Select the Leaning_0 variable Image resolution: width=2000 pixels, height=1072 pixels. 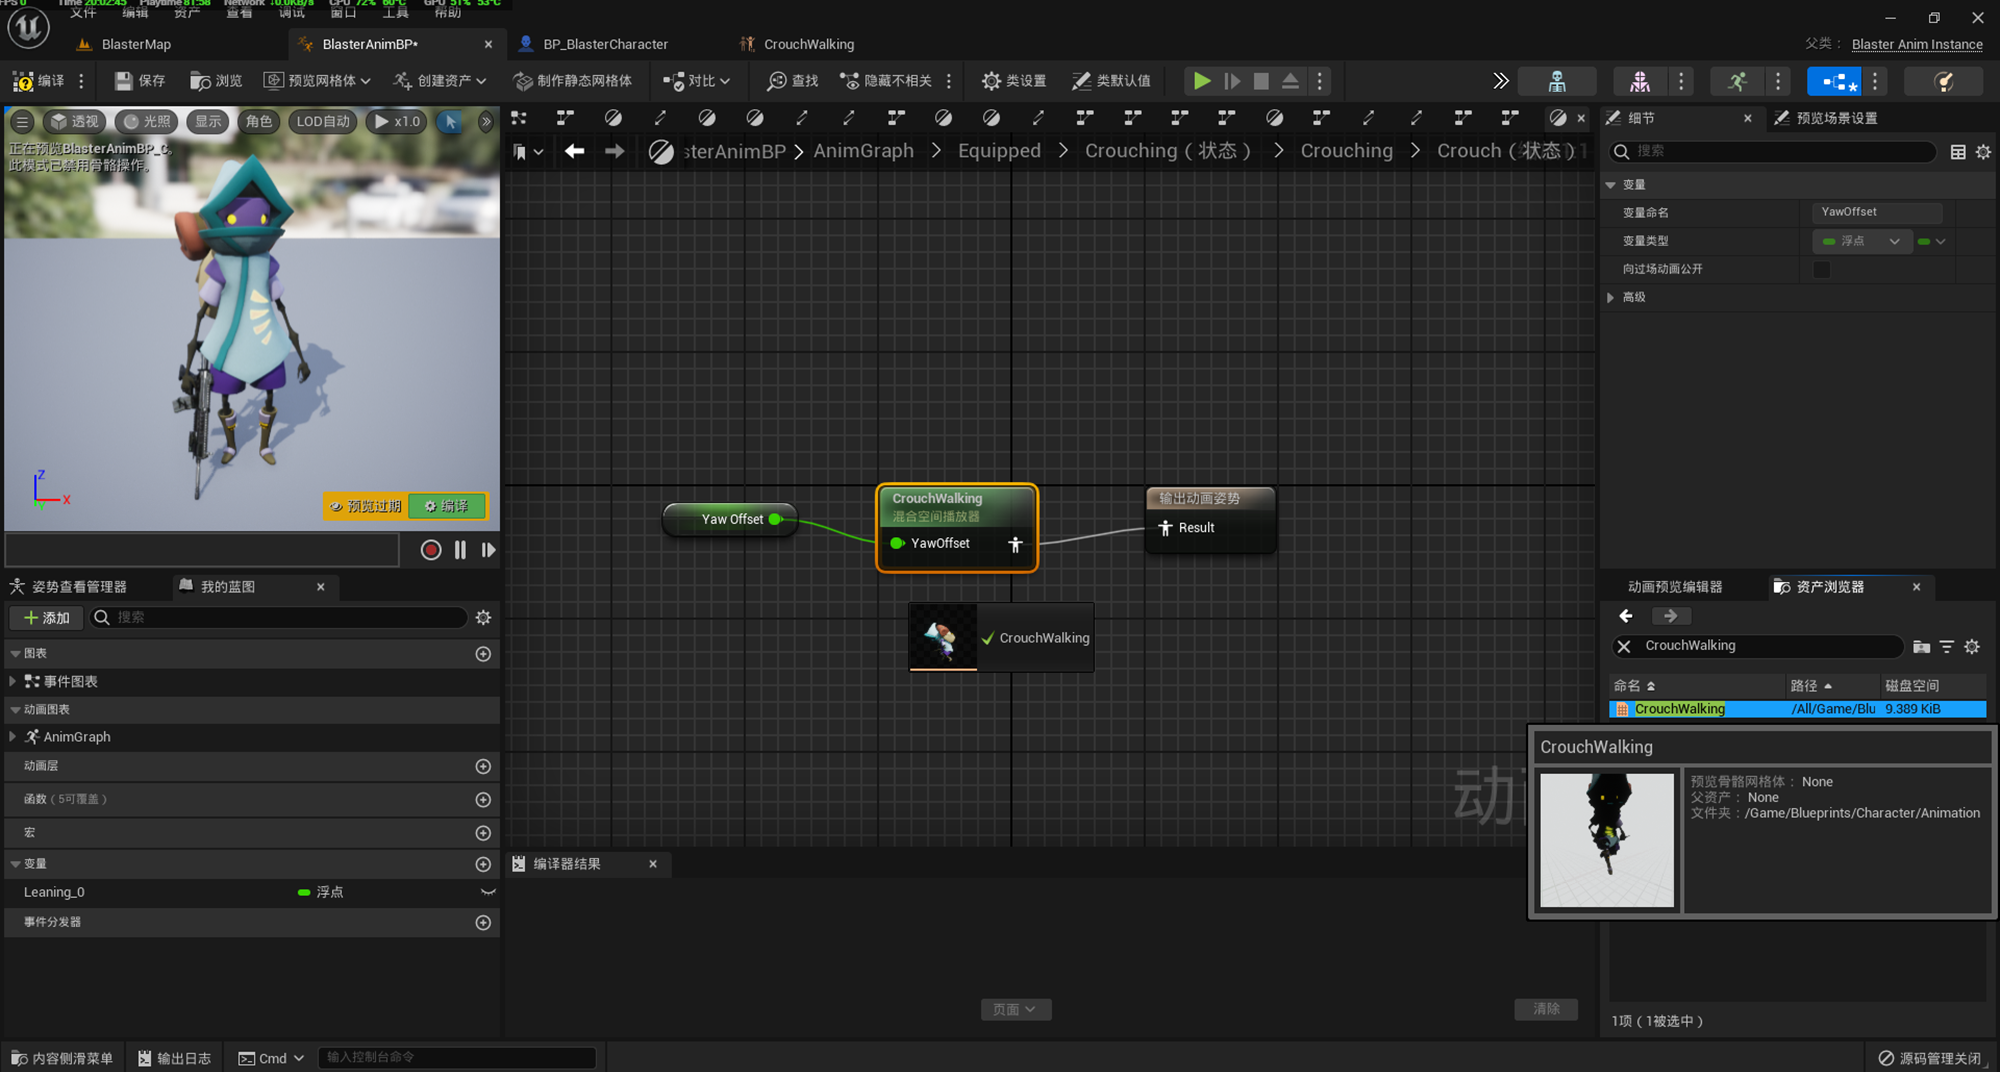(x=252, y=892)
